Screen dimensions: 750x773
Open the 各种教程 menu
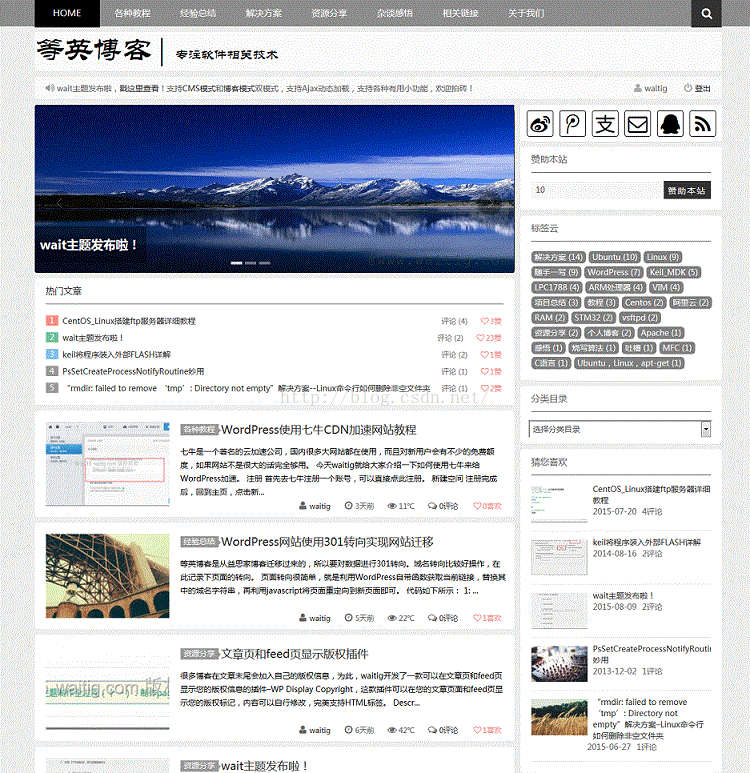(x=132, y=13)
